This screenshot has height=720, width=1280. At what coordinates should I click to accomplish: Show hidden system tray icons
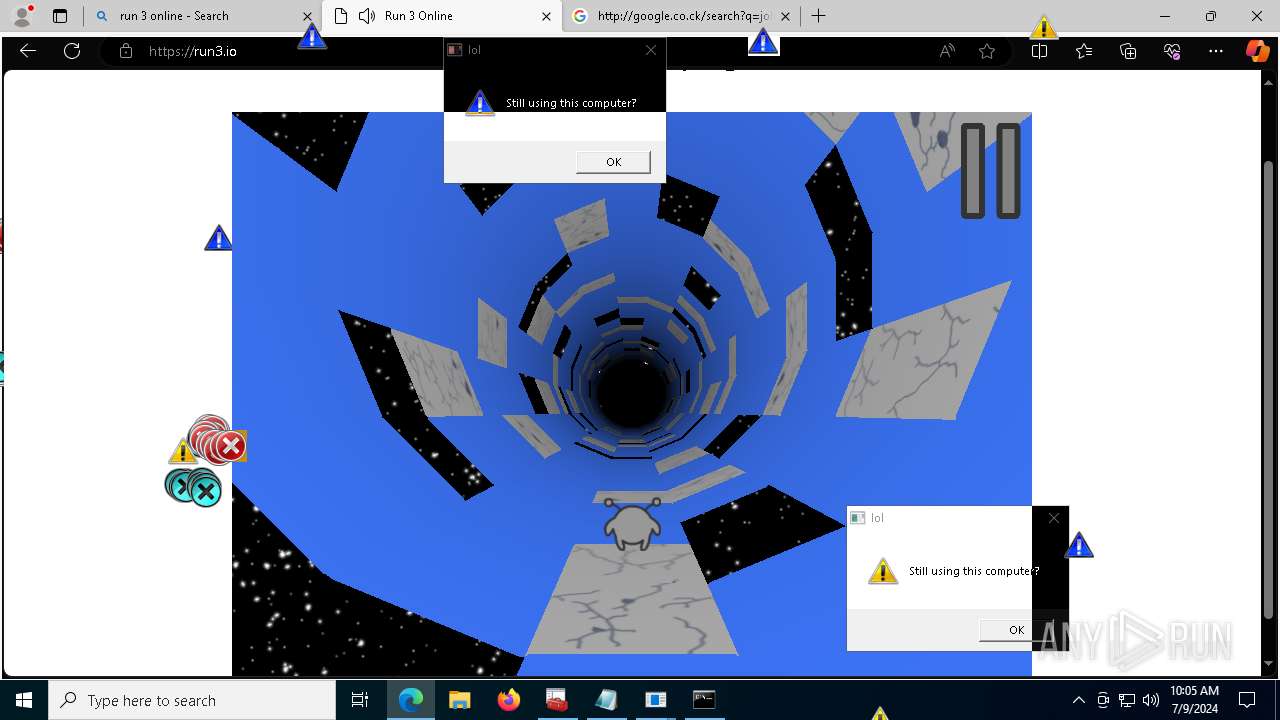click(1078, 700)
